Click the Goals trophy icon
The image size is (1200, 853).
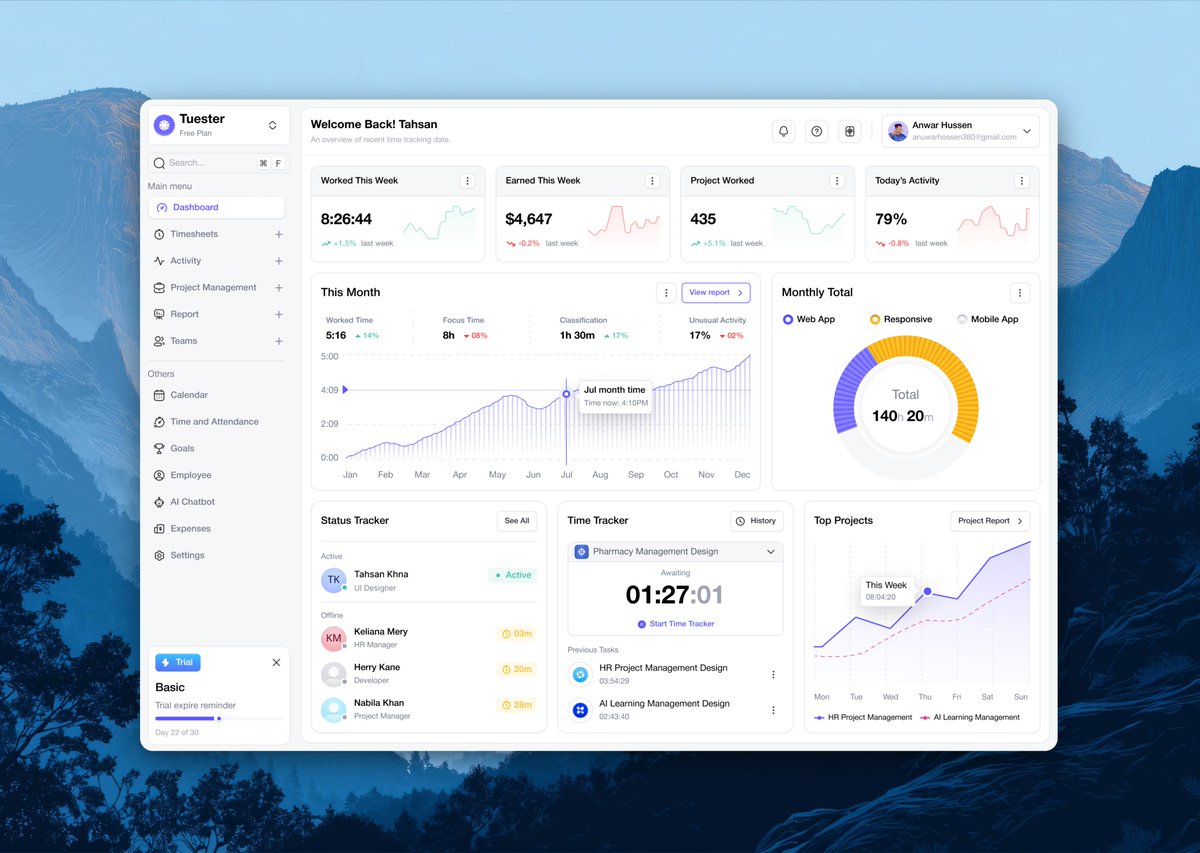point(160,448)
